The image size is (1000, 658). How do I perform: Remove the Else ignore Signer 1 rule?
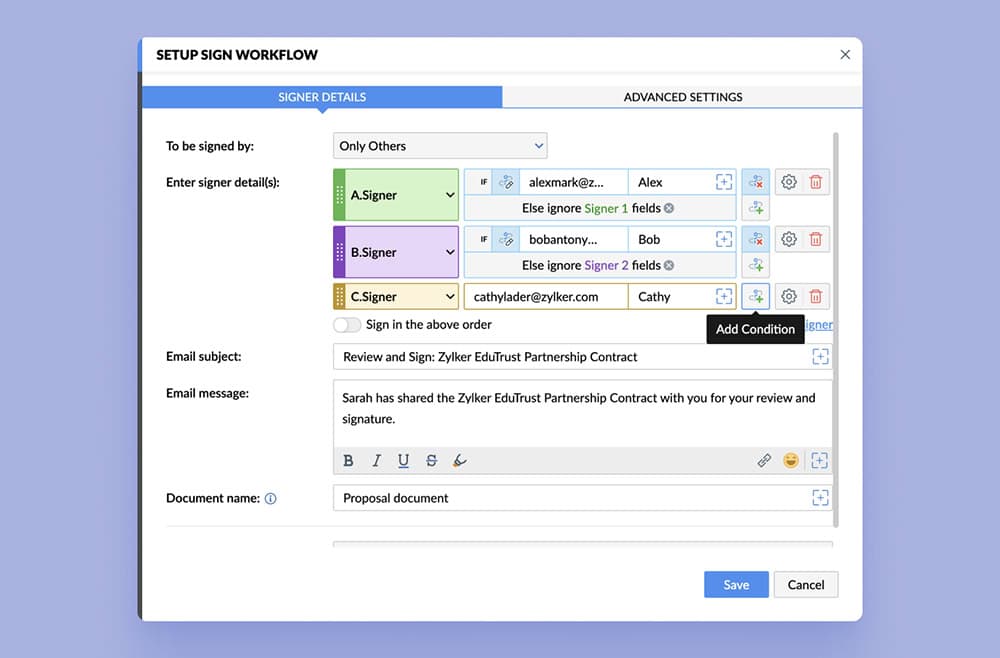tap(669, 208)
